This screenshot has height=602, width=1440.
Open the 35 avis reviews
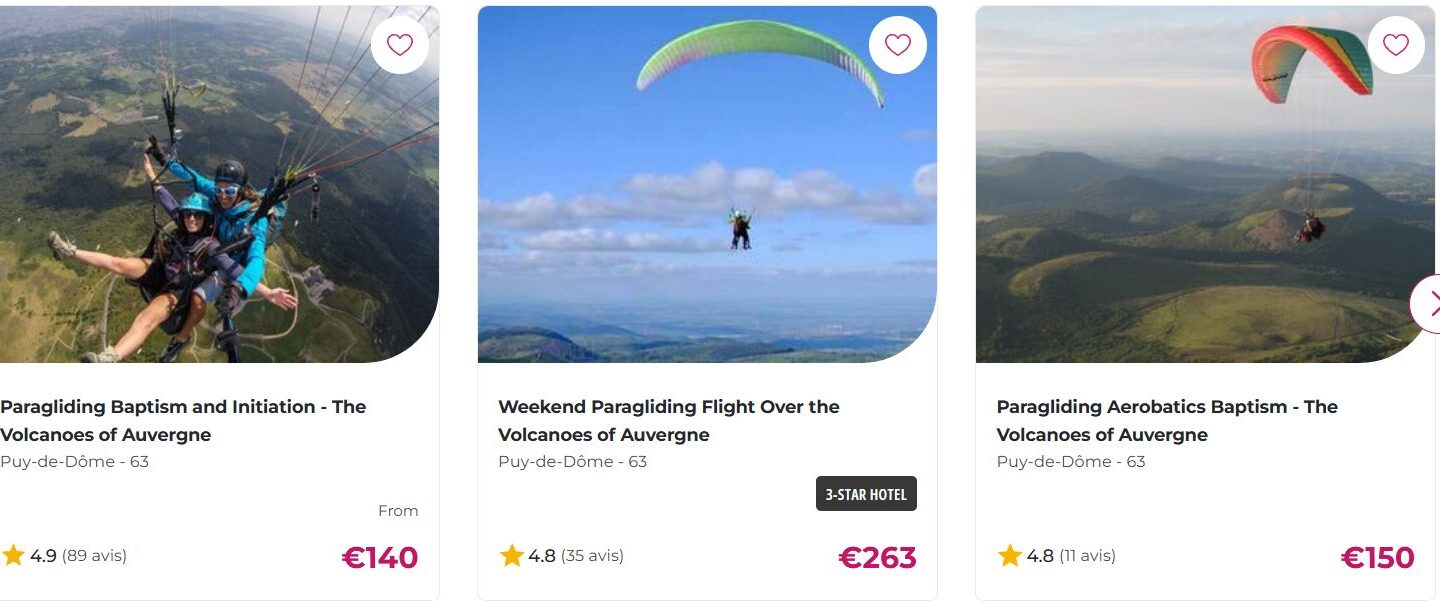point(592,556)
